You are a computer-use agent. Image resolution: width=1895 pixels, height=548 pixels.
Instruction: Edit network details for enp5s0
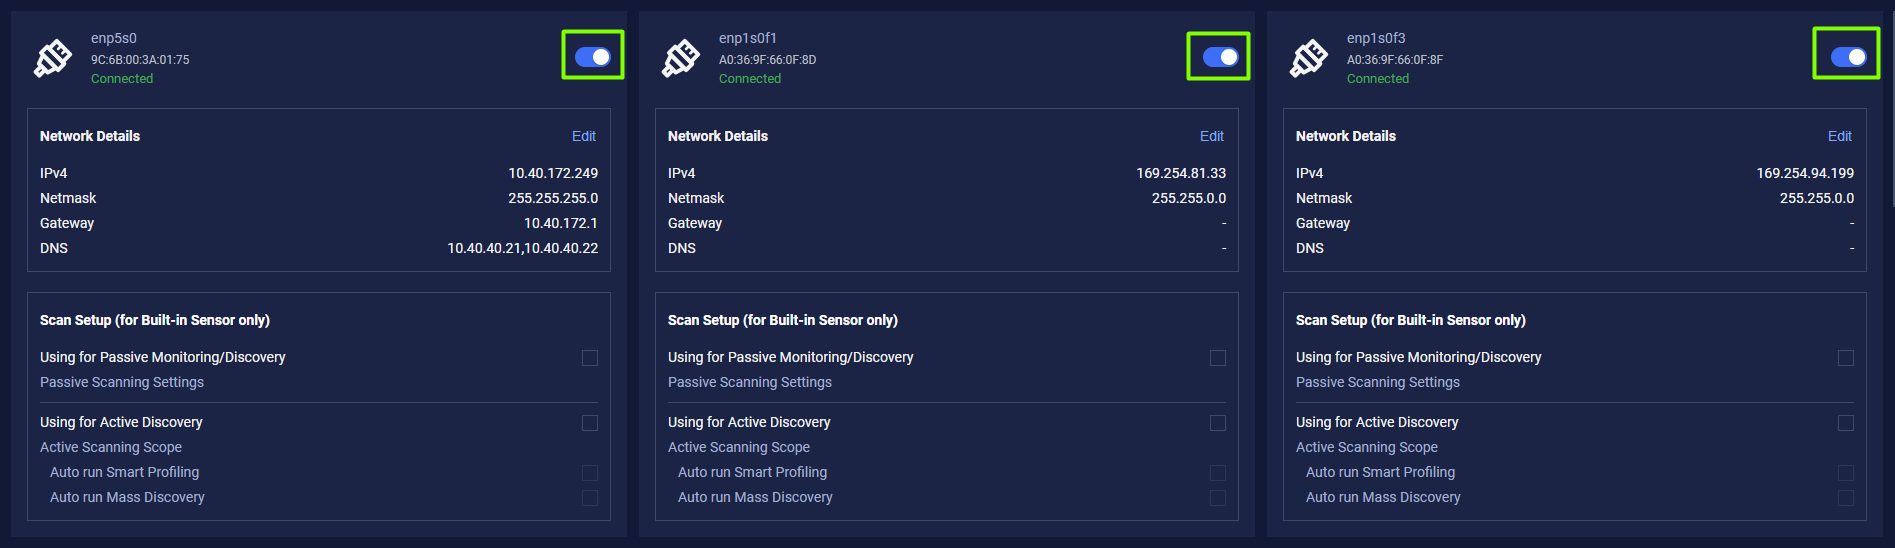pyautogui.click(x=584, y=136)
